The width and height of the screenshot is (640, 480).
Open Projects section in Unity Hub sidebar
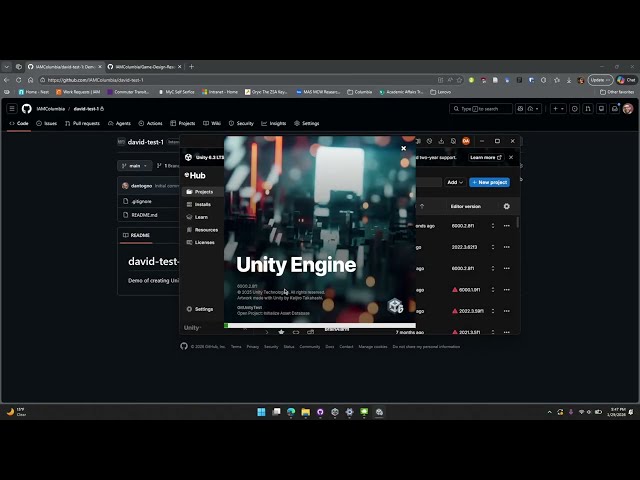coord(202,192)
